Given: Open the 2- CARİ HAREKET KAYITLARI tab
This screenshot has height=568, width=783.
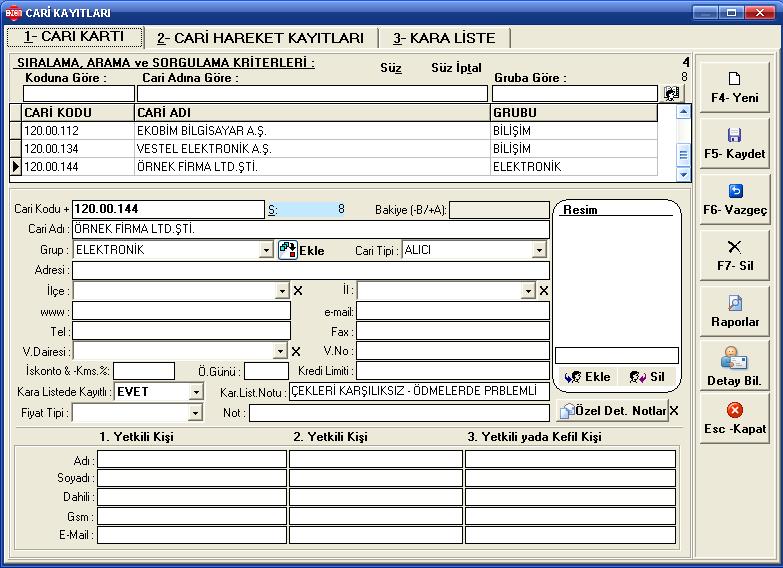Looking at the screenshot, I should [x=261, y=38].
